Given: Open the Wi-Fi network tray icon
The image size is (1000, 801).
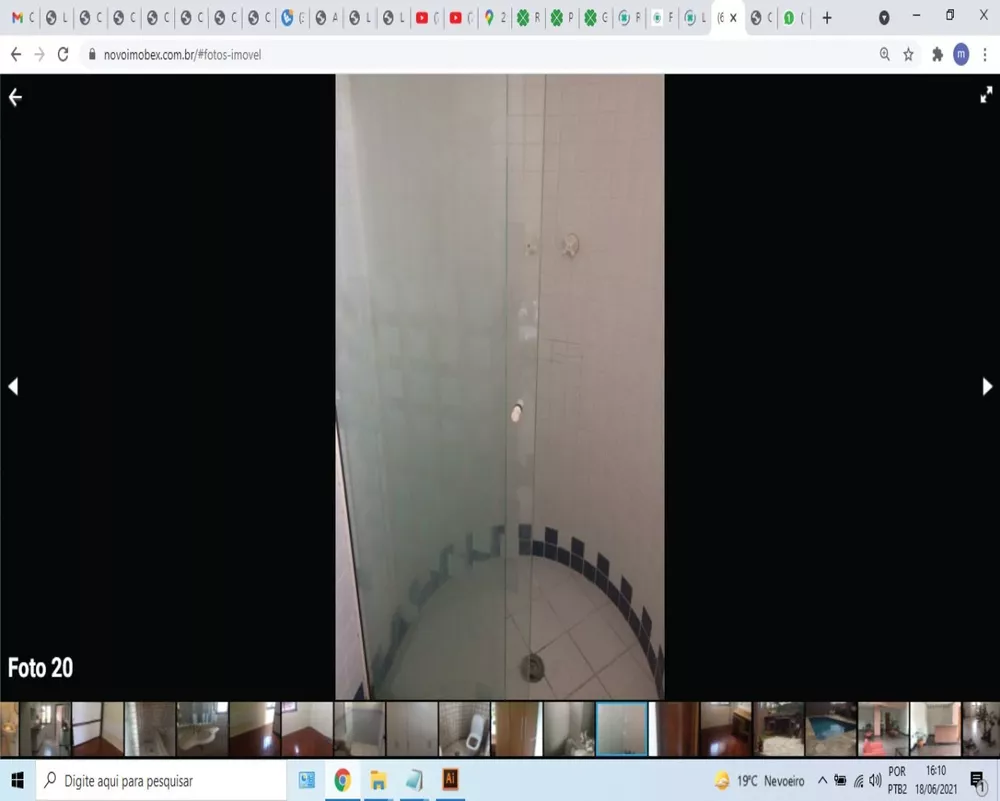Looking at the screenshot, I should tap(859, 781).
